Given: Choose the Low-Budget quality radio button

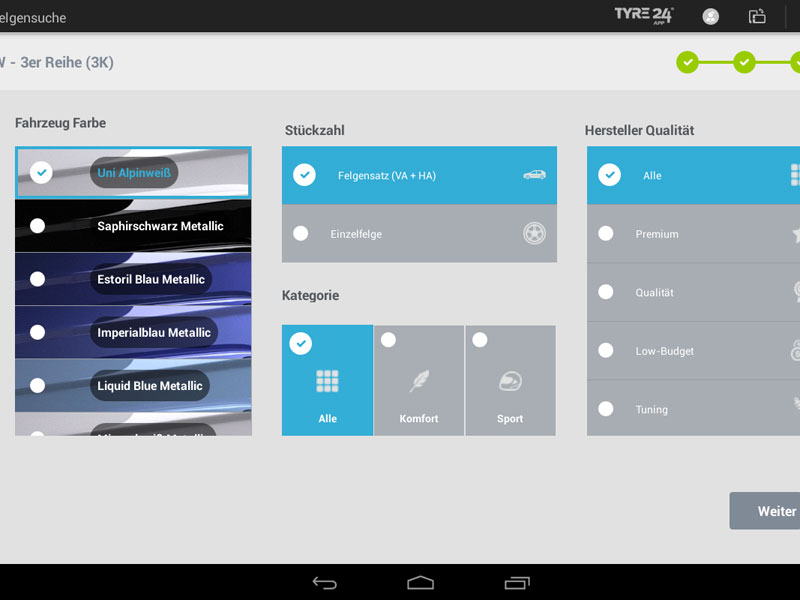Looking at the screenshot, I should click(x=606, y=350).
